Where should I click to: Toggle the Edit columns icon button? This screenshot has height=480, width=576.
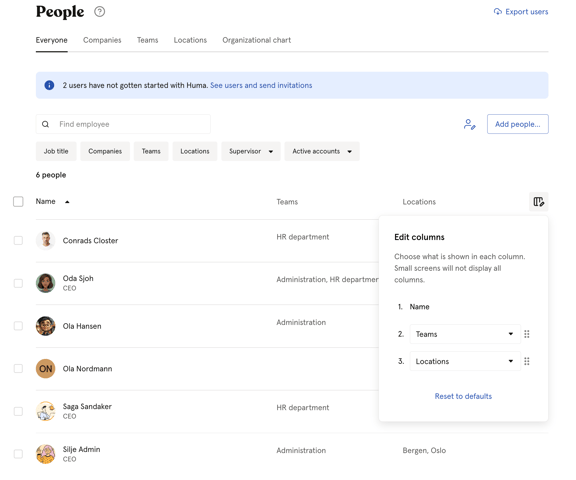click(x=539, y=202)
